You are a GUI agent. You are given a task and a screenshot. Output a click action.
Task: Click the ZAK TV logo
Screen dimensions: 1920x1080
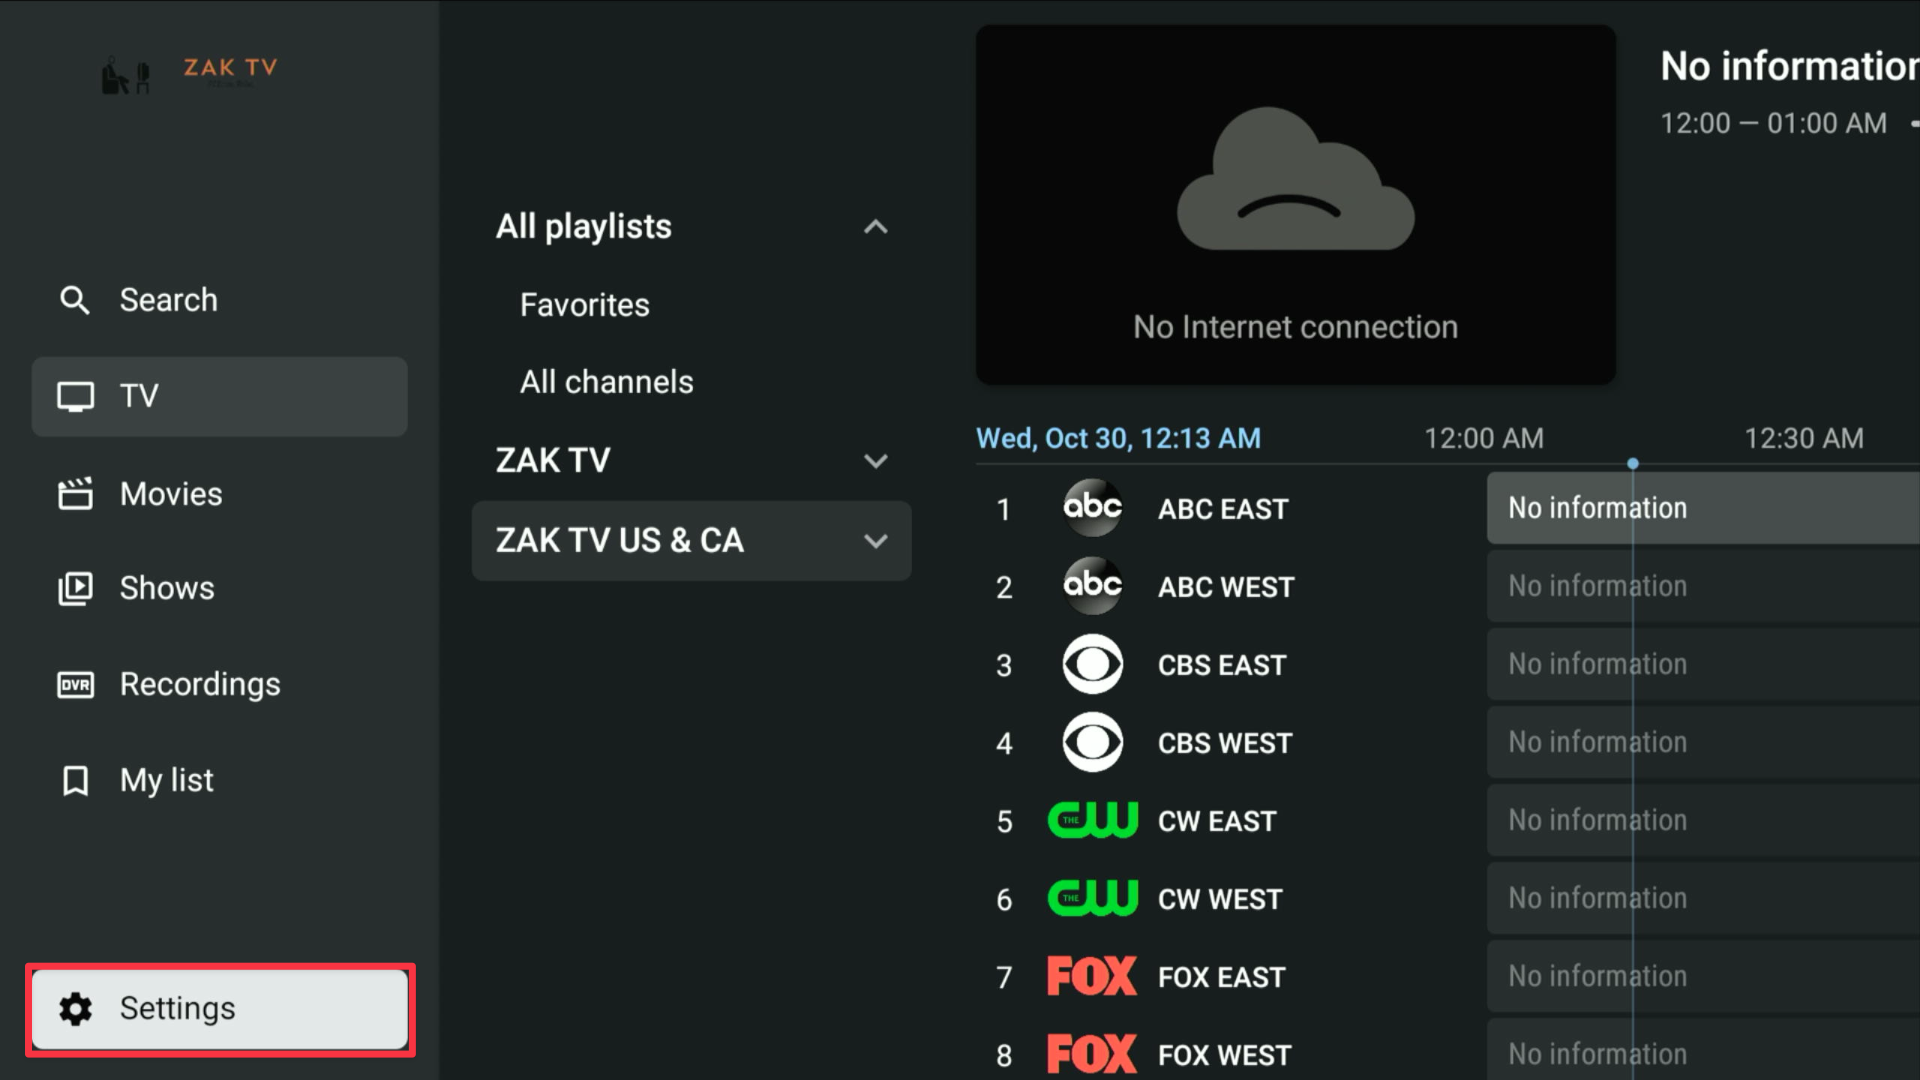[x=190, y=72]
